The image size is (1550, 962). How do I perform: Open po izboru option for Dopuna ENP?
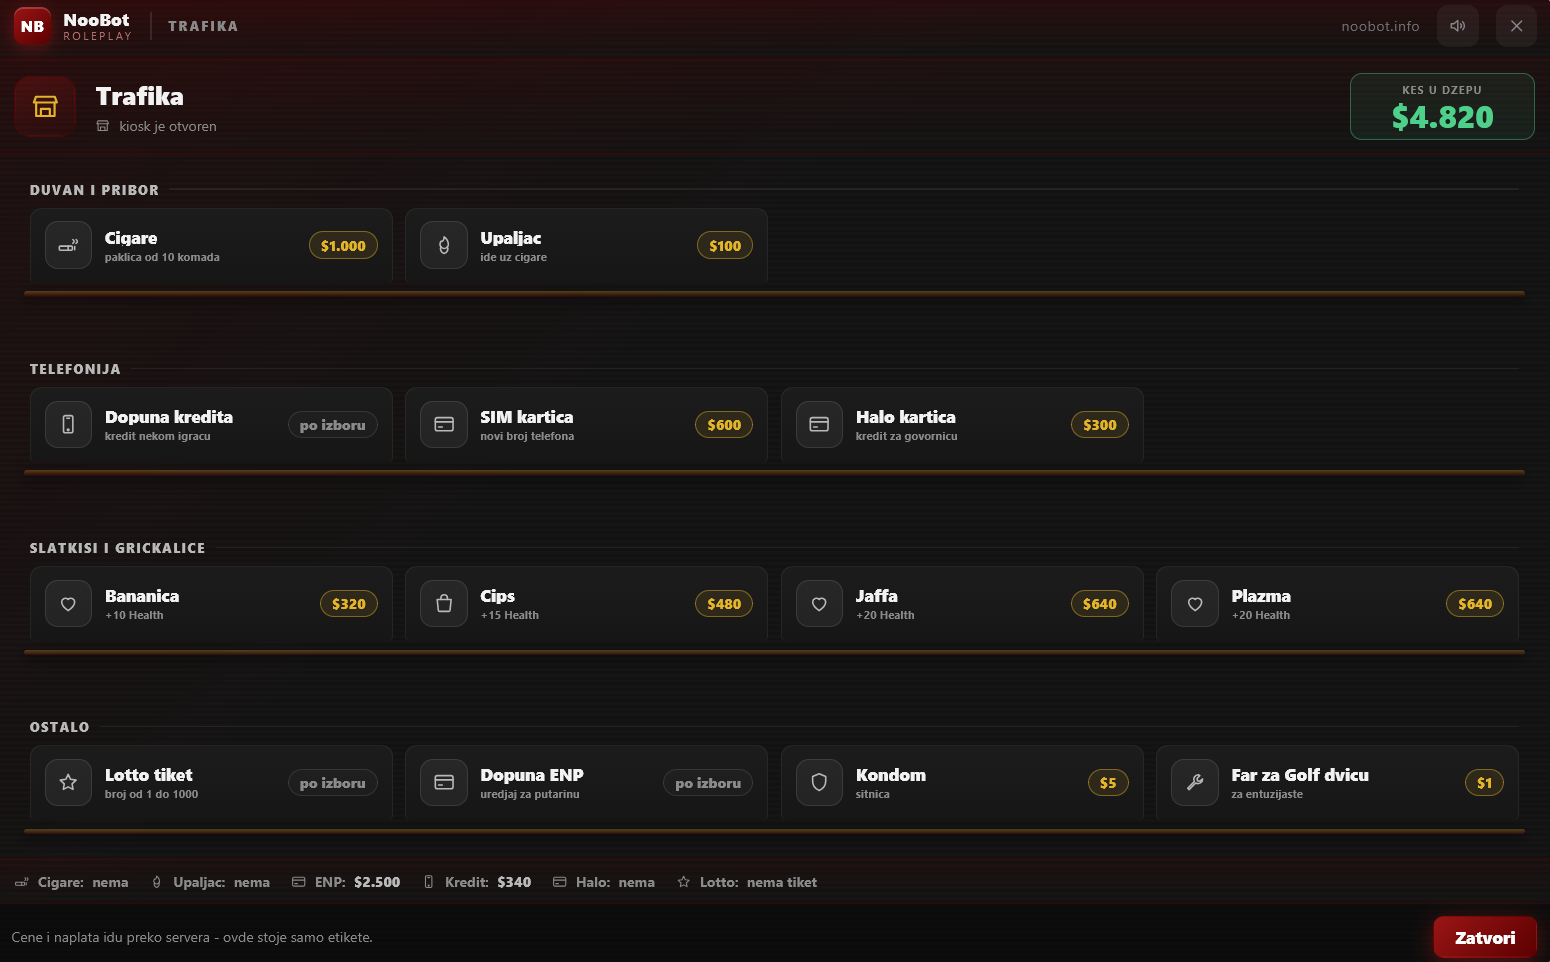point(708,783)
